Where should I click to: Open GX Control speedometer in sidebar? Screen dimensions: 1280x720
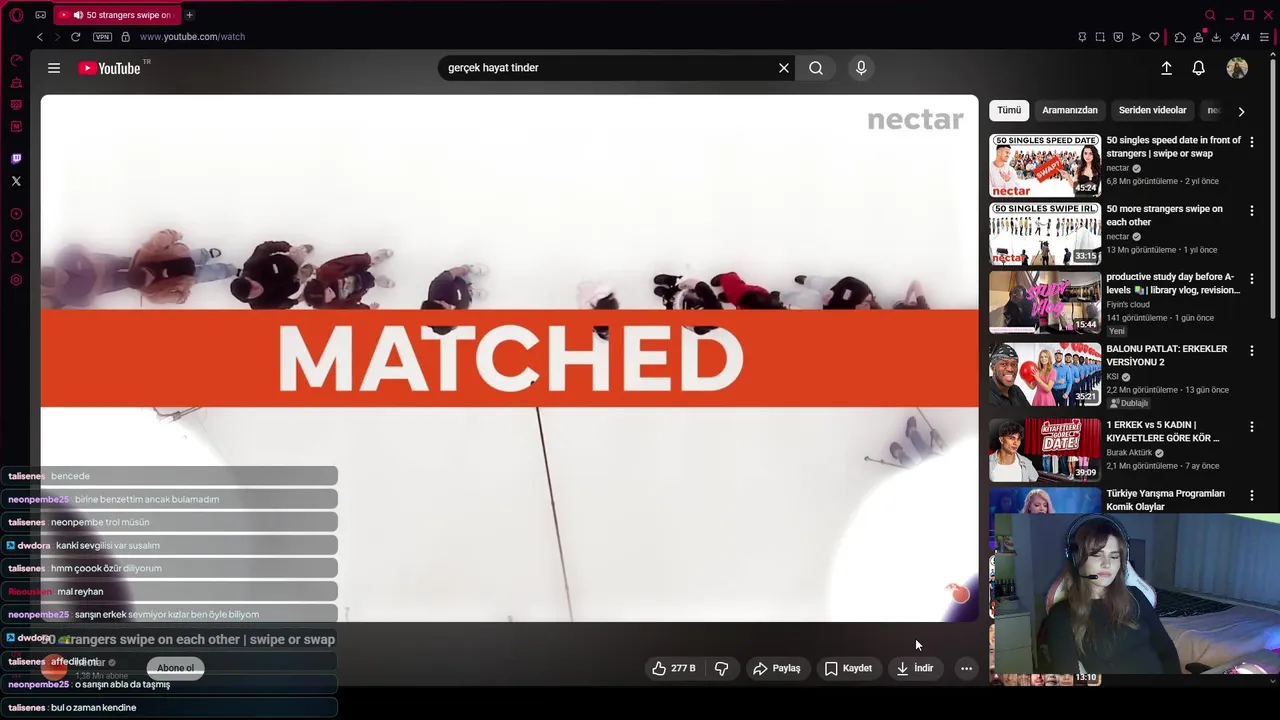coord(16,61)
